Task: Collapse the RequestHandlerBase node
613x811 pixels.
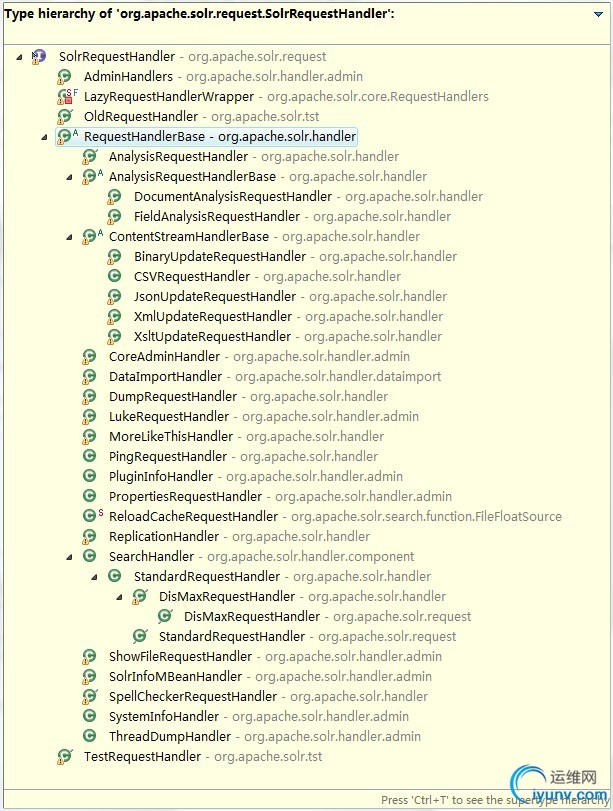Action: point(44,137)
